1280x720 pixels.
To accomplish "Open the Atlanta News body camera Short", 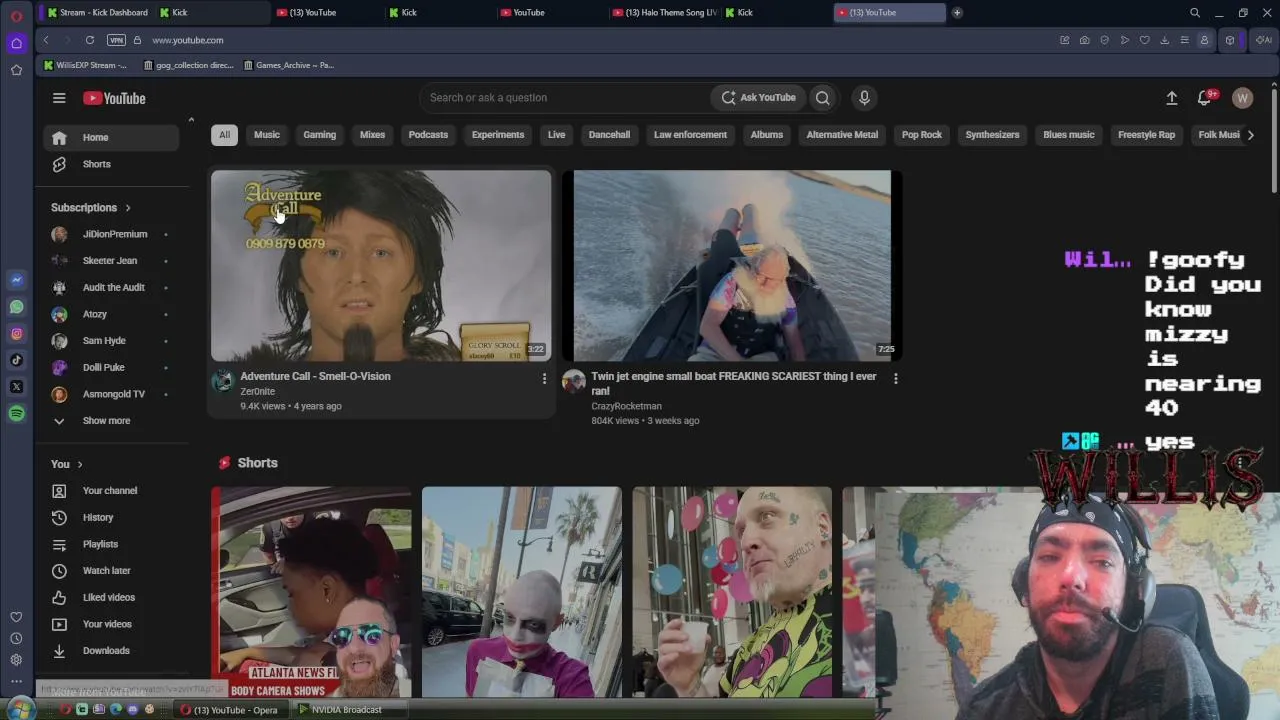I will point(311,592).
